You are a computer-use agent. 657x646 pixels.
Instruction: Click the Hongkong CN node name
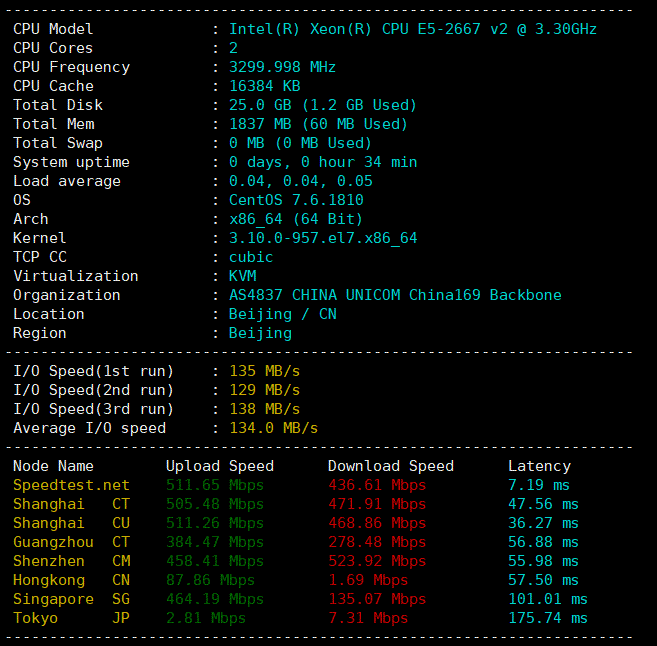(71, 580)
